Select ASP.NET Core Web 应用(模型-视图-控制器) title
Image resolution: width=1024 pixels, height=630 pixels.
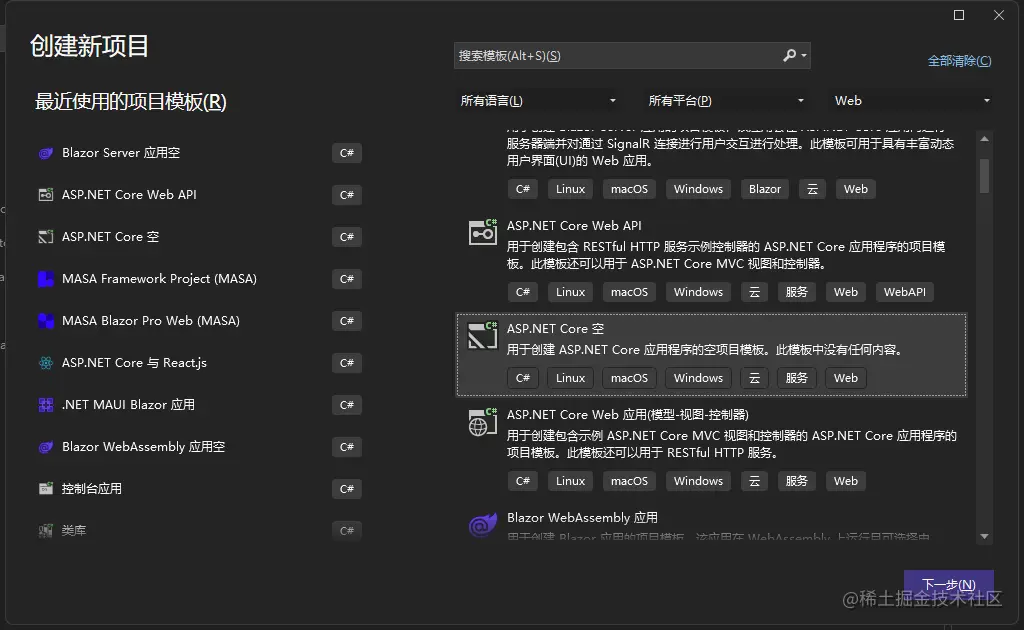(628, 415)
